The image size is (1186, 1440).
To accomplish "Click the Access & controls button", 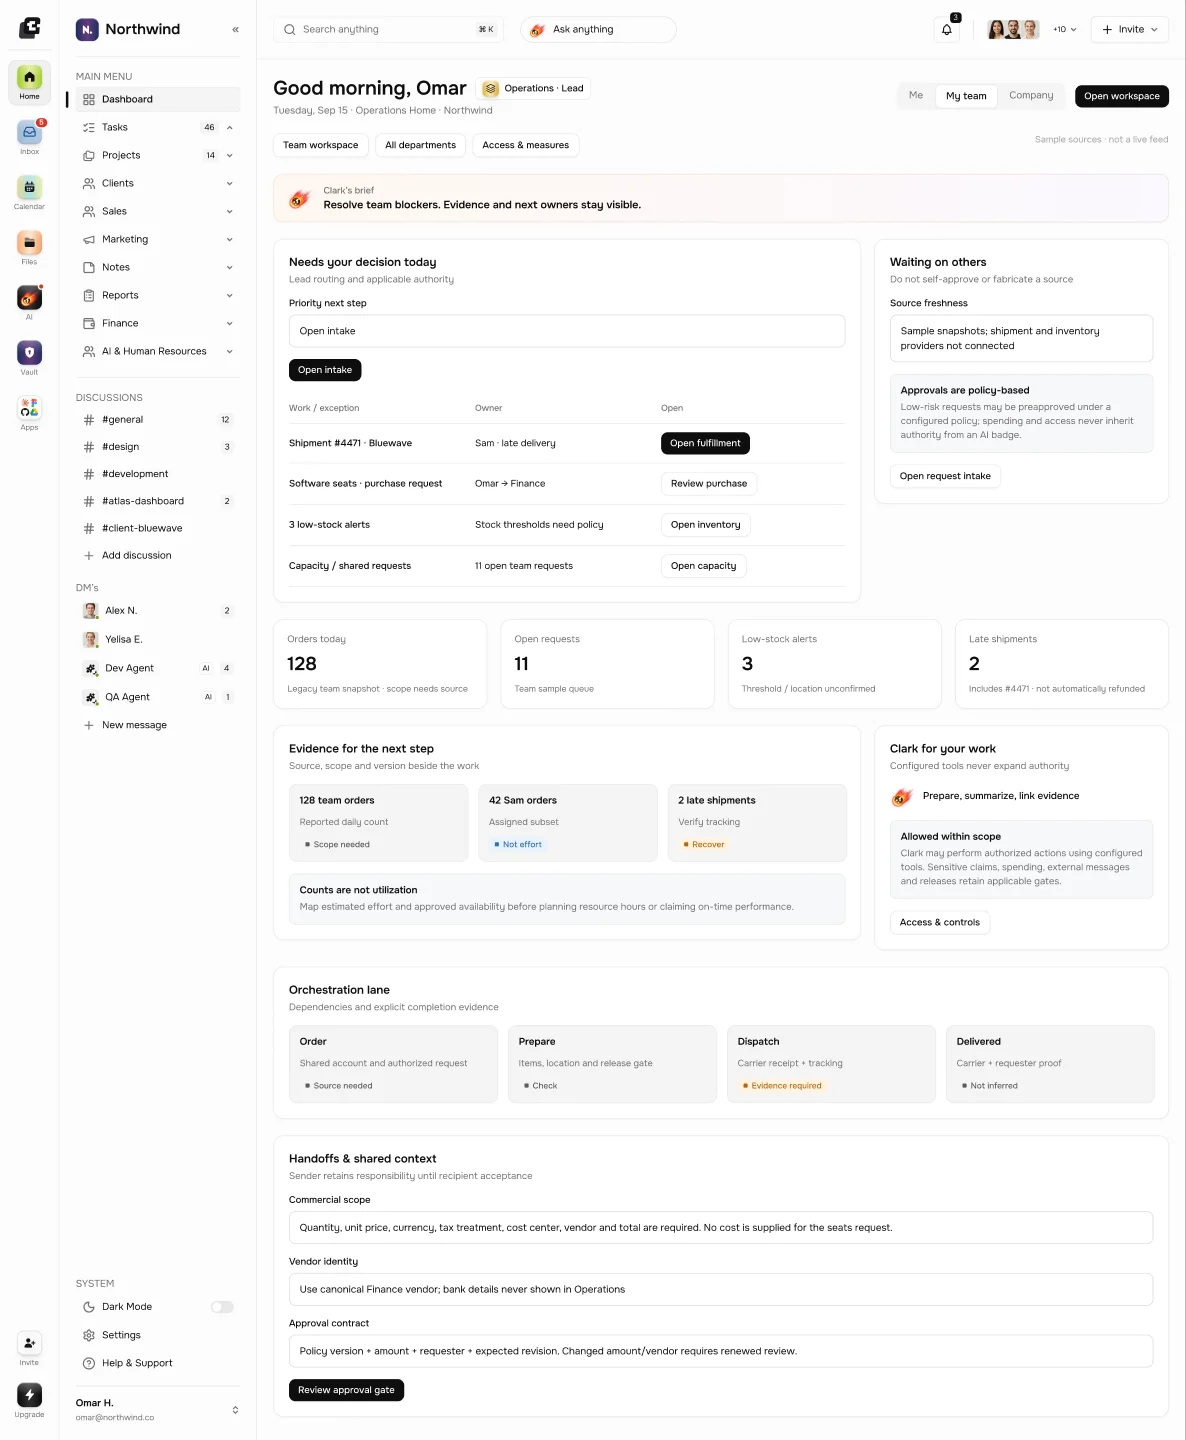I will [940, 922].
